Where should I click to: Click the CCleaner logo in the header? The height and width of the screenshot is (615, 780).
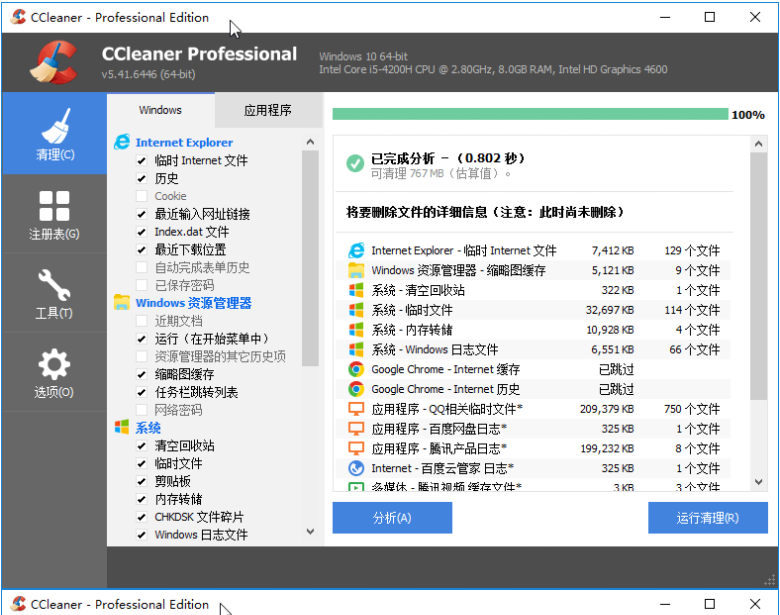coord(54,62)
